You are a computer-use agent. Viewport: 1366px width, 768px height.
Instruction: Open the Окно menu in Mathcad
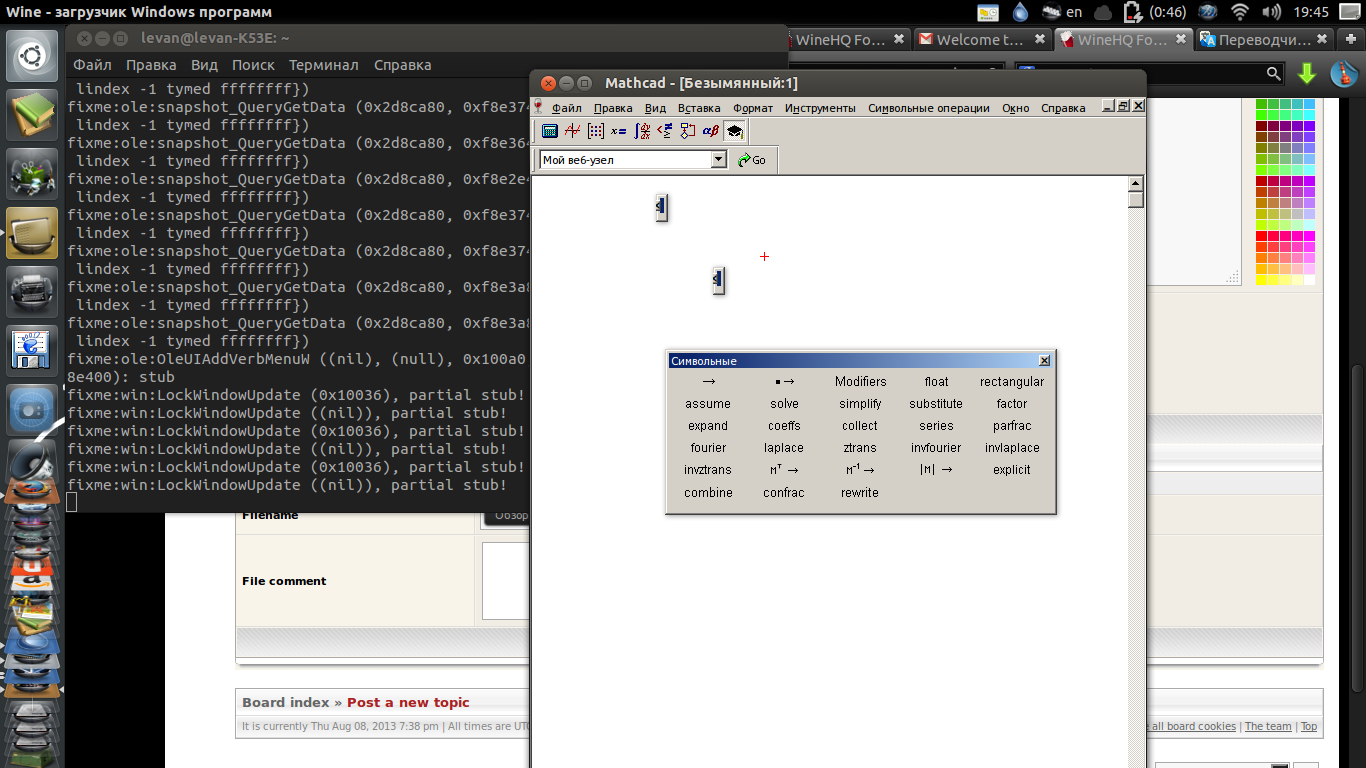(1015, 108)
